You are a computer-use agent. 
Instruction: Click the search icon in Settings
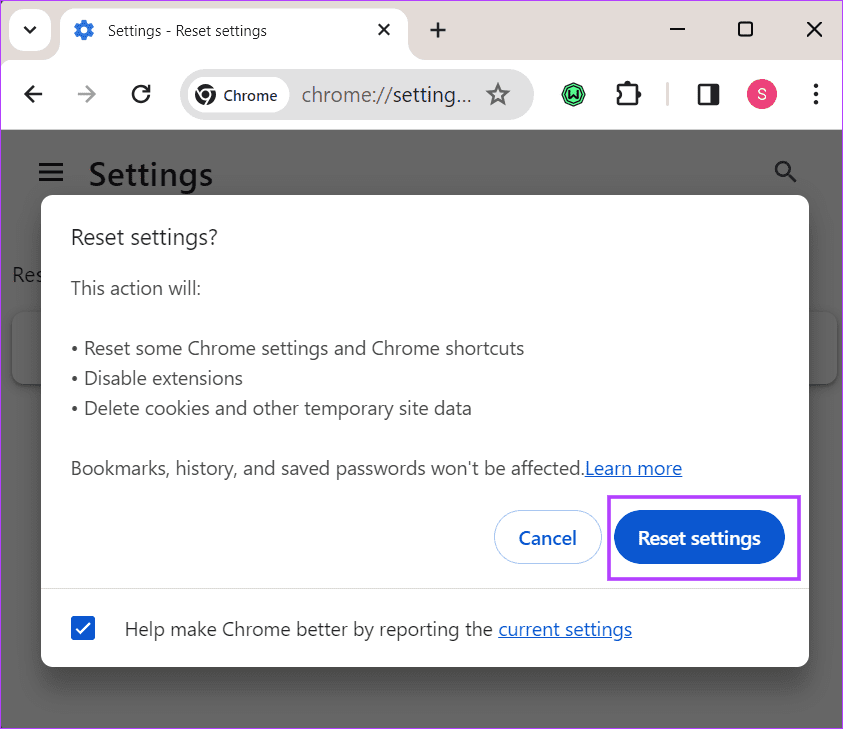click(785, 172)
